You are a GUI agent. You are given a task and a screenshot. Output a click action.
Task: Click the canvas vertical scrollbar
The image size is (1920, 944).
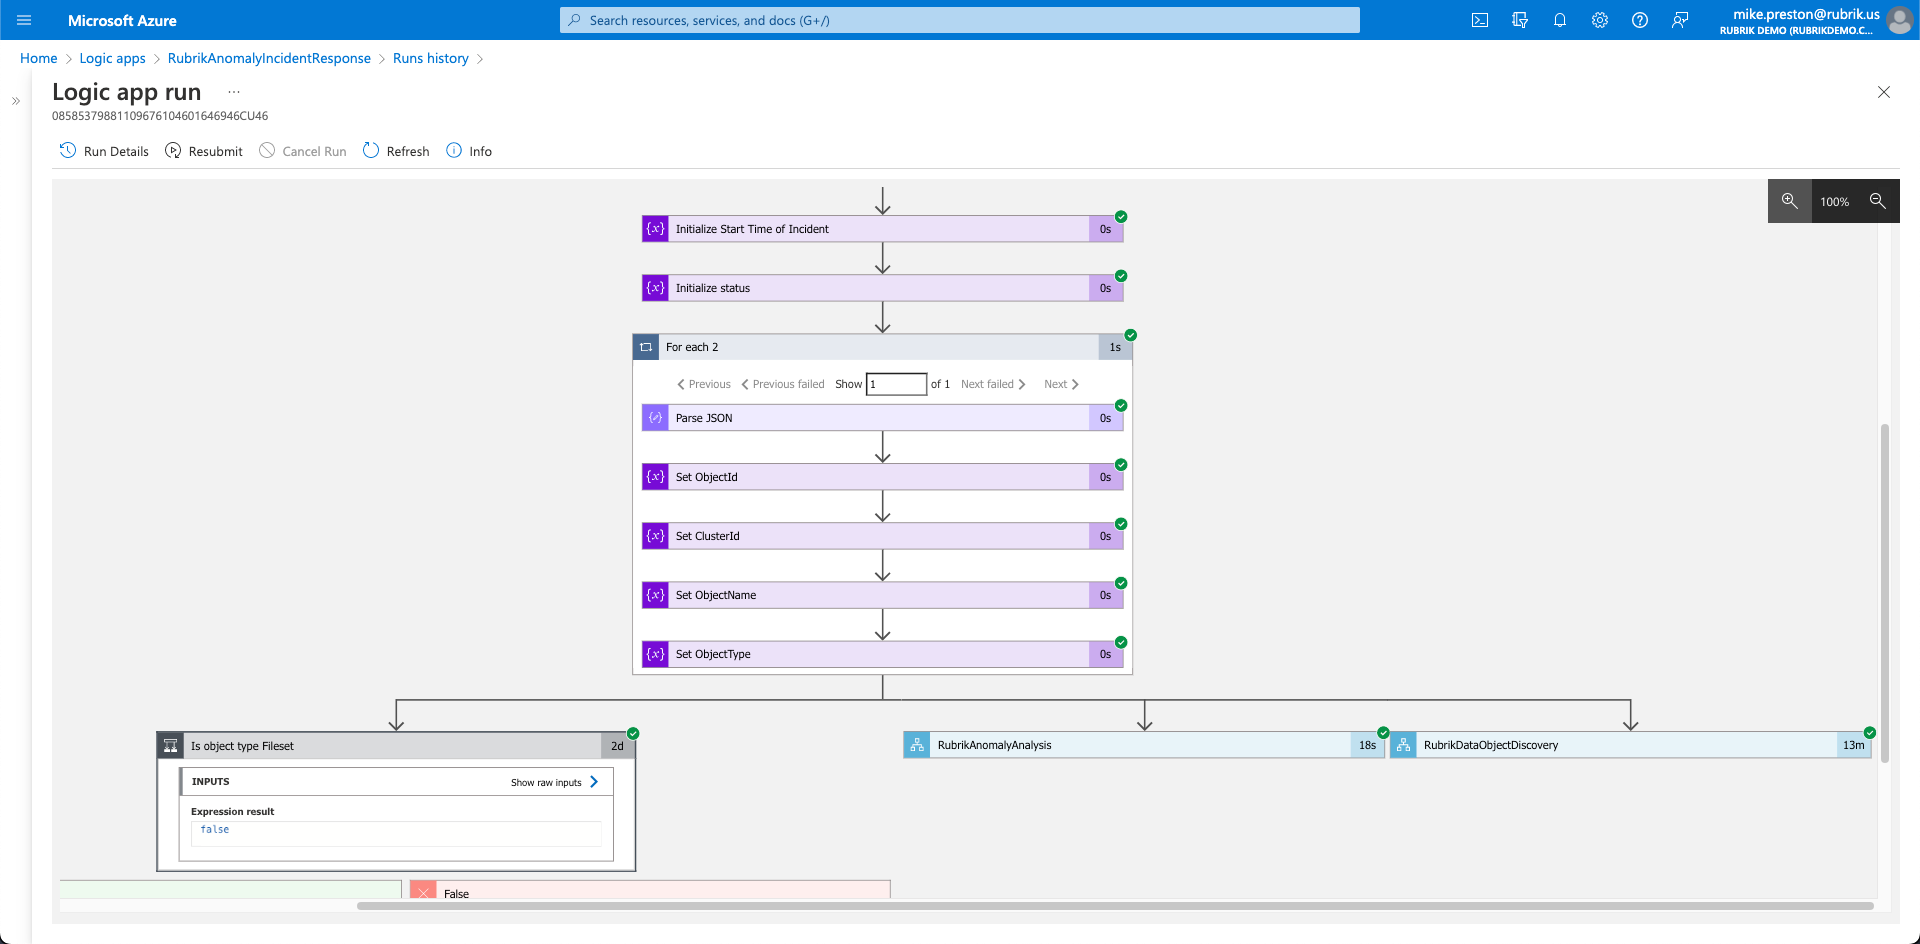[x=1885, y=593]
